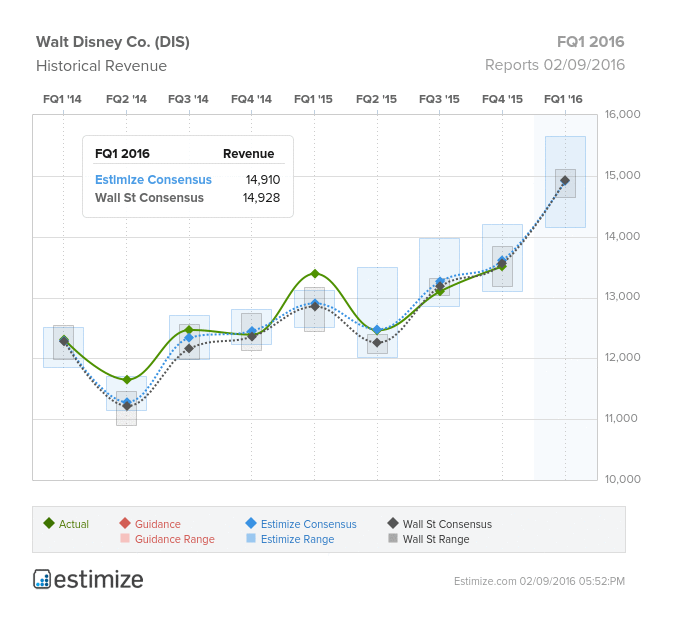Click the Walt Disney Co. (DIS) title
This screenshot has width=675, height=620.
113,42
